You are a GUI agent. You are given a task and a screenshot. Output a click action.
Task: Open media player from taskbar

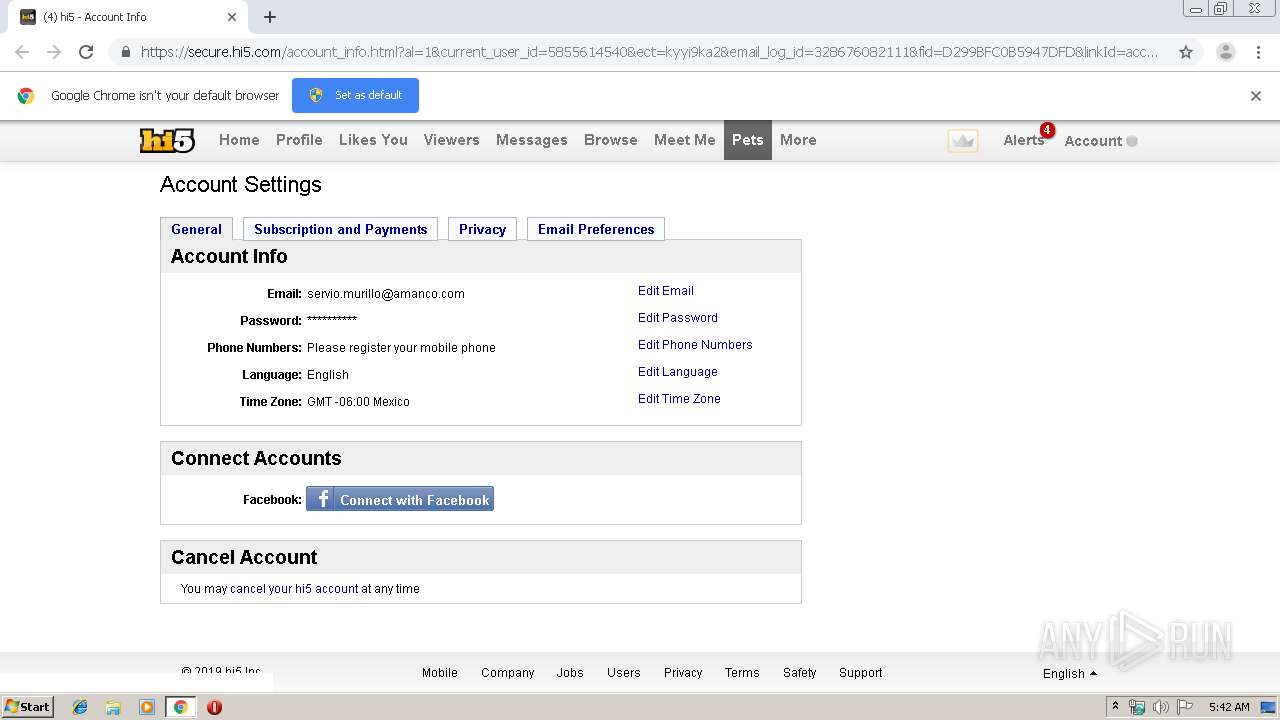click(147, 707)
